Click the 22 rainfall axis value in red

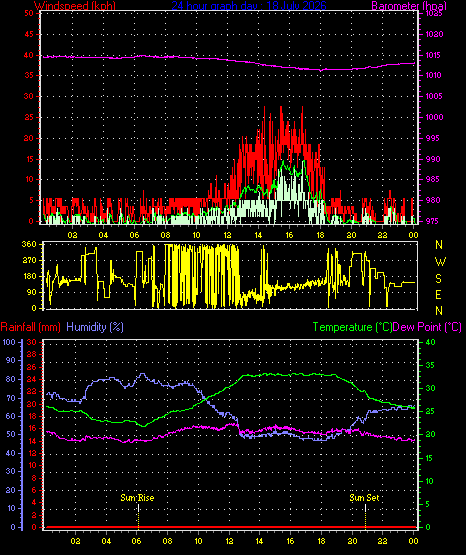(32, 391)
